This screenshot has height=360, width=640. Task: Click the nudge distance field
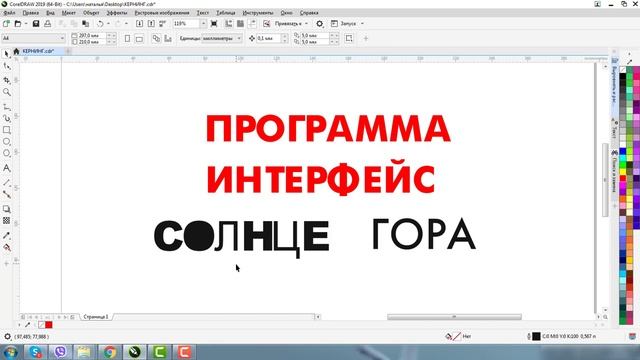coord(269,38)
